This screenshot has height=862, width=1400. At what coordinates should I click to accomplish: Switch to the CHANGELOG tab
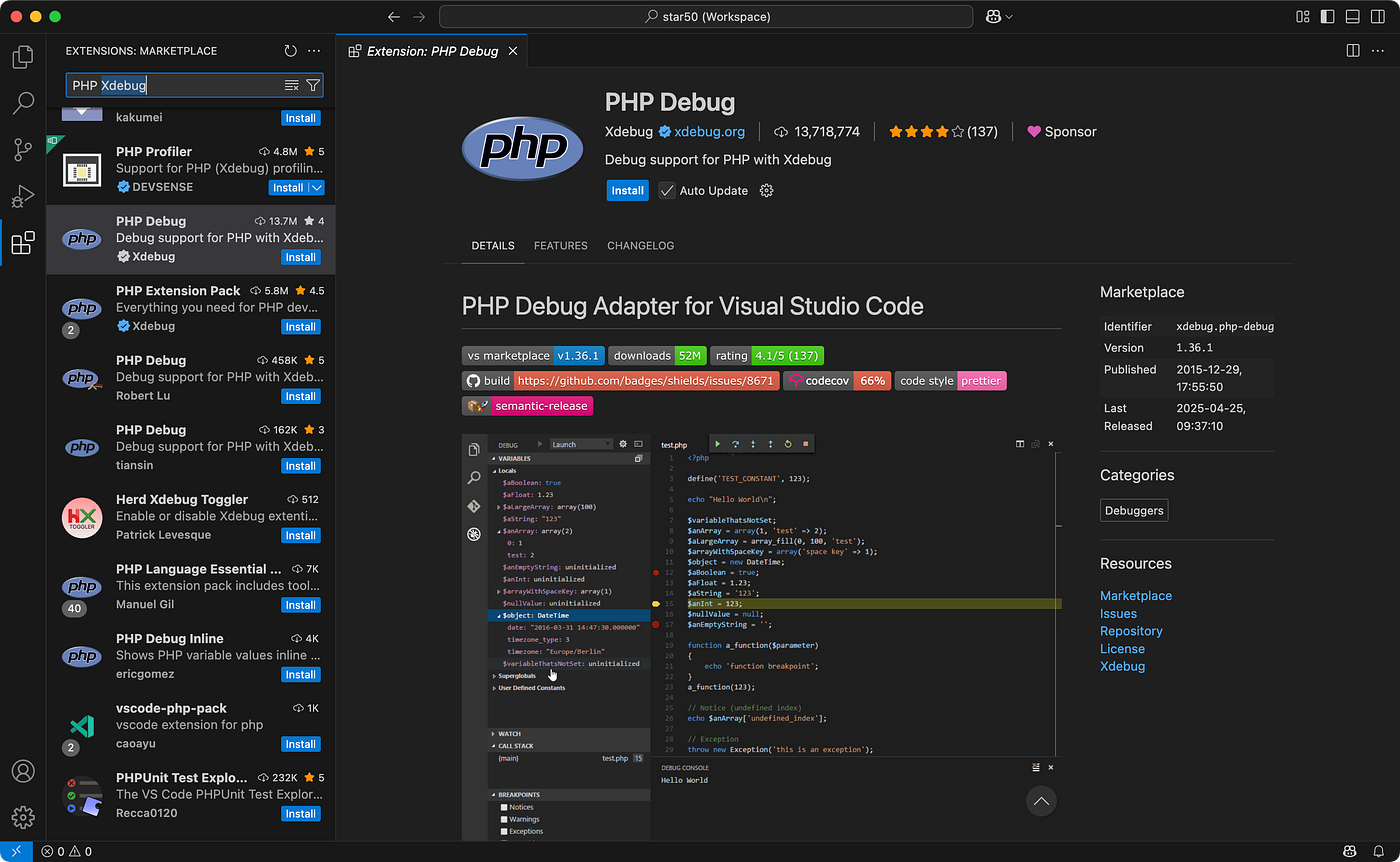pyautogui.click(x=641, y=246)
